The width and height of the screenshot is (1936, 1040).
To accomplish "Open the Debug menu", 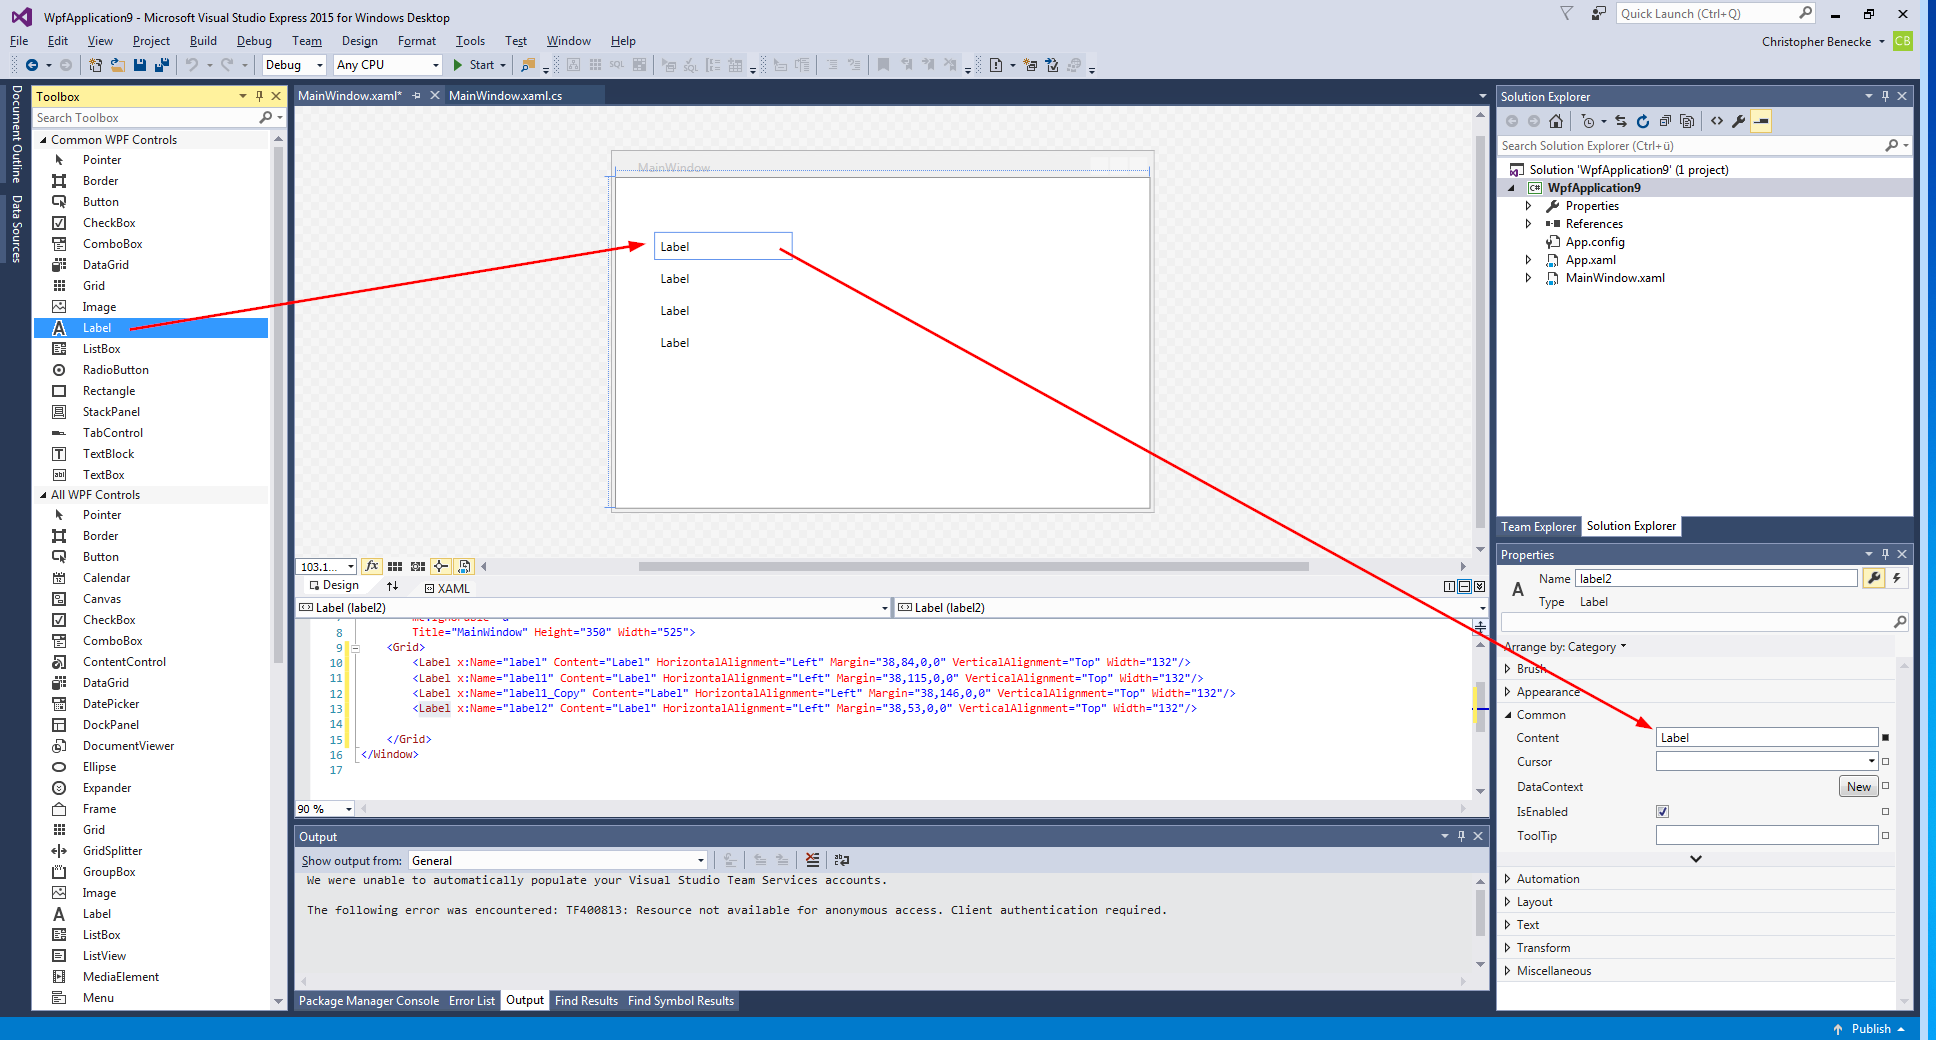I will [253, 41].
